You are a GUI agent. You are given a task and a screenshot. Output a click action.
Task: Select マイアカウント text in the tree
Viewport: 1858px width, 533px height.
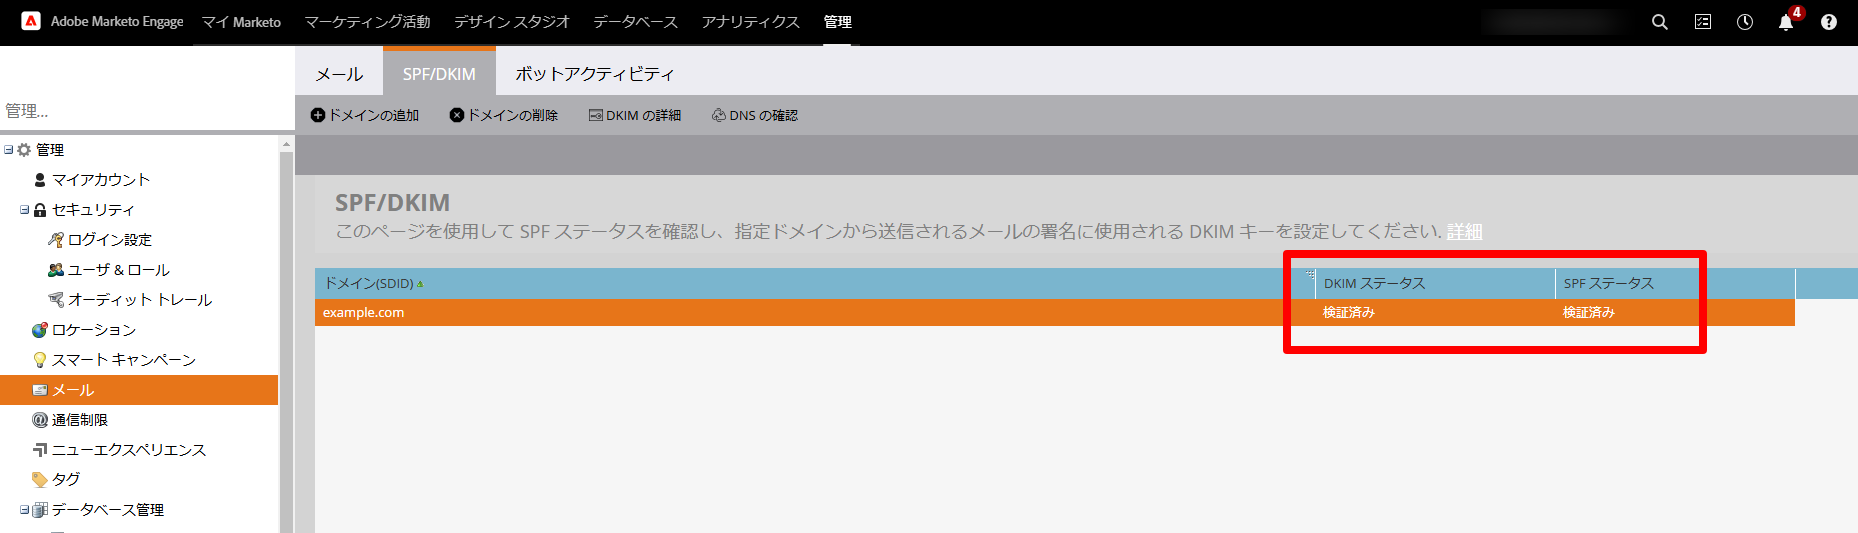coord(101,180)
